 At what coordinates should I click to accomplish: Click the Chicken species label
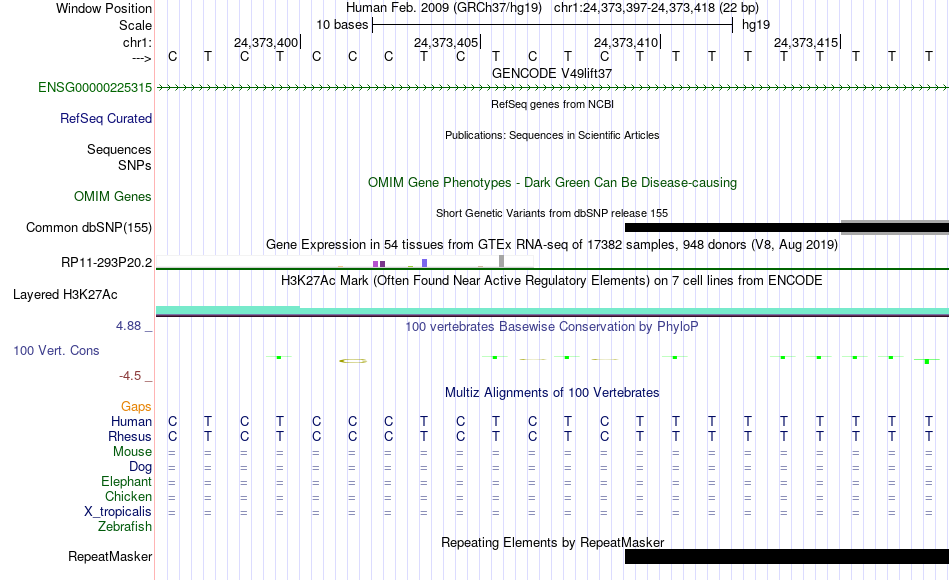click(128, 497)
